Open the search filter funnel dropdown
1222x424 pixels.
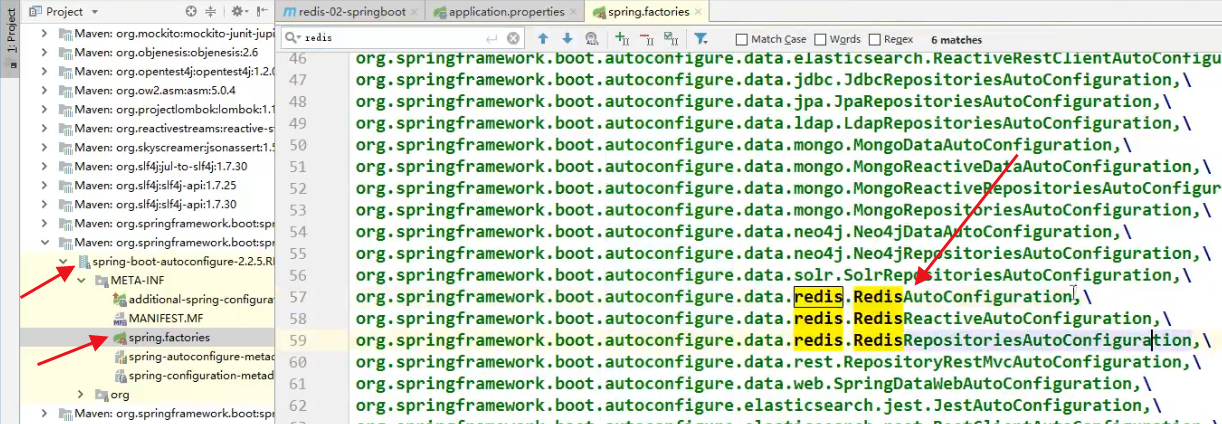point(702,38)
